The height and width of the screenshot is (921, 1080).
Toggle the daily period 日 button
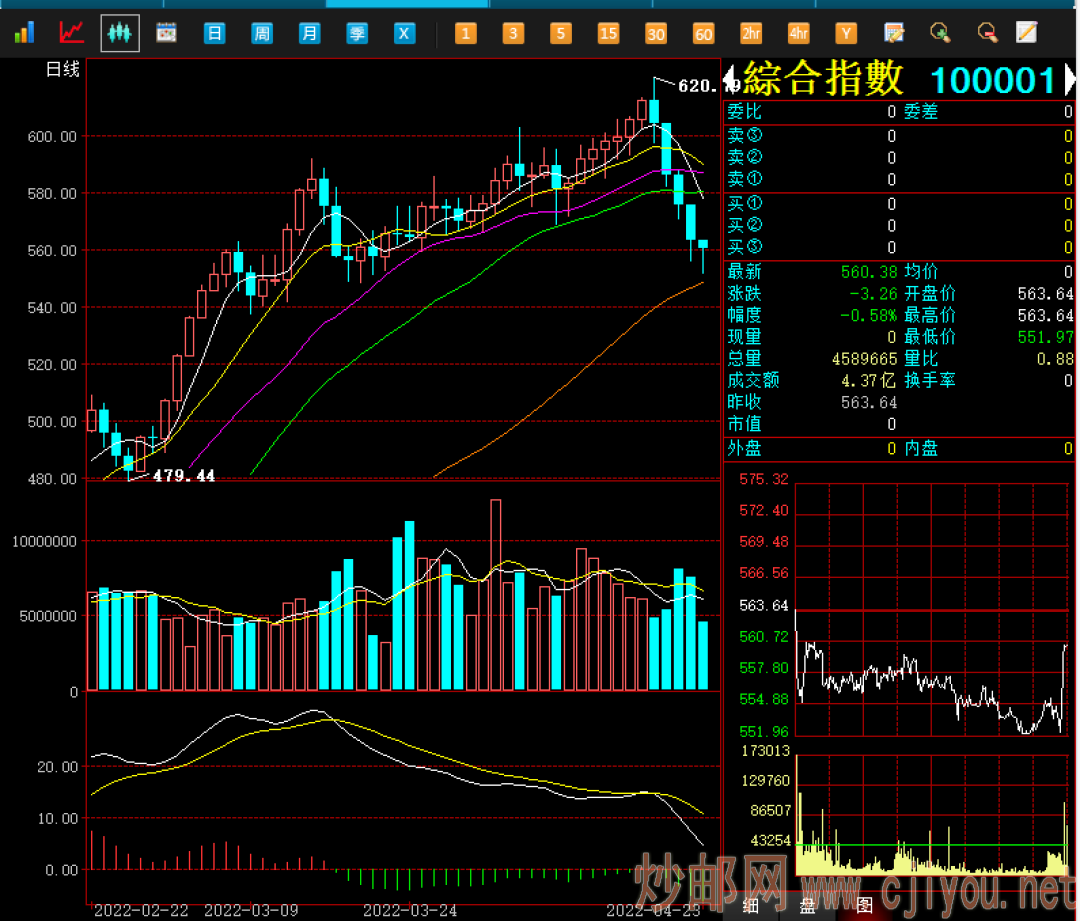pos(214,33)
